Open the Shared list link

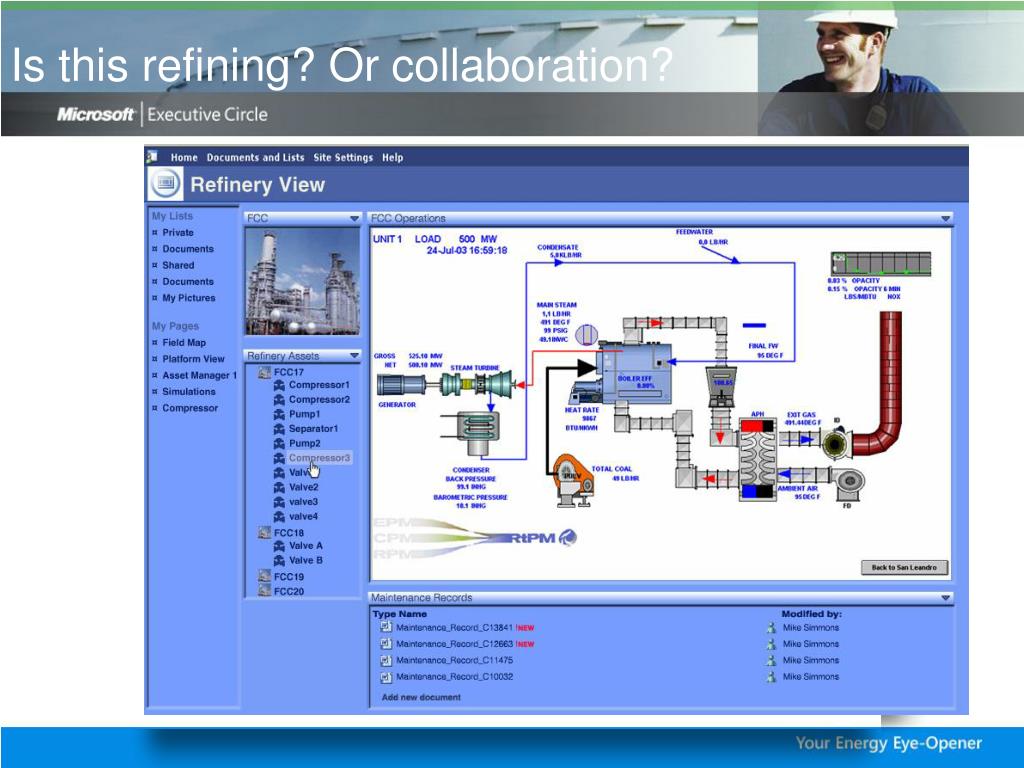(178, 265)
